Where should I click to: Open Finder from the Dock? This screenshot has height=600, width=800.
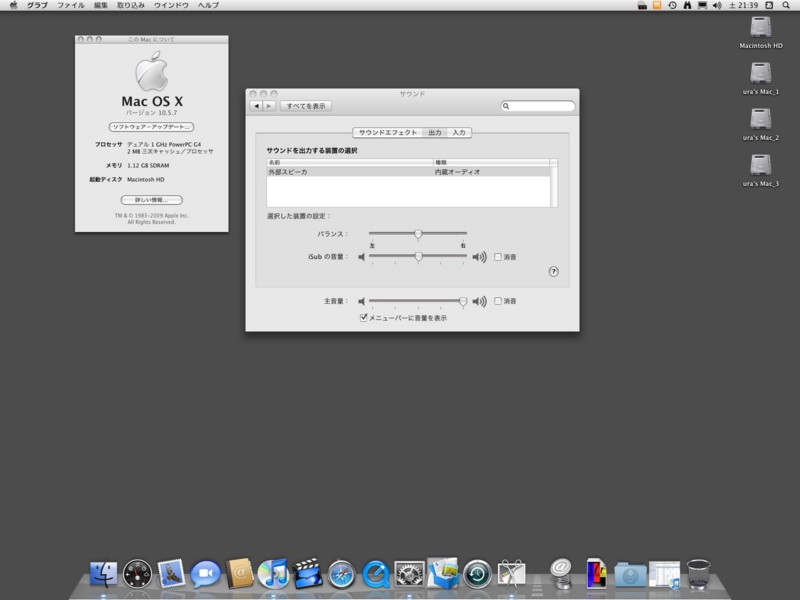[x=103, y=574]
